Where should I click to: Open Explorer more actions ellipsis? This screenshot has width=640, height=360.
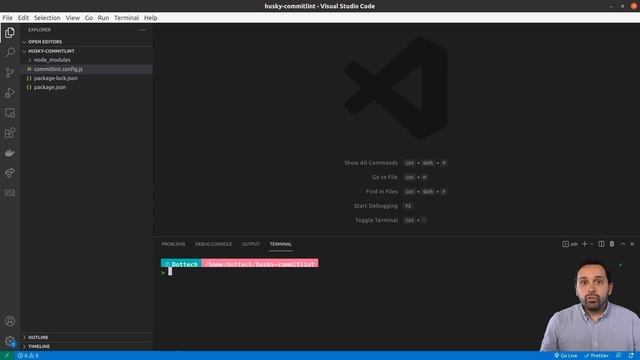(143, 30)
